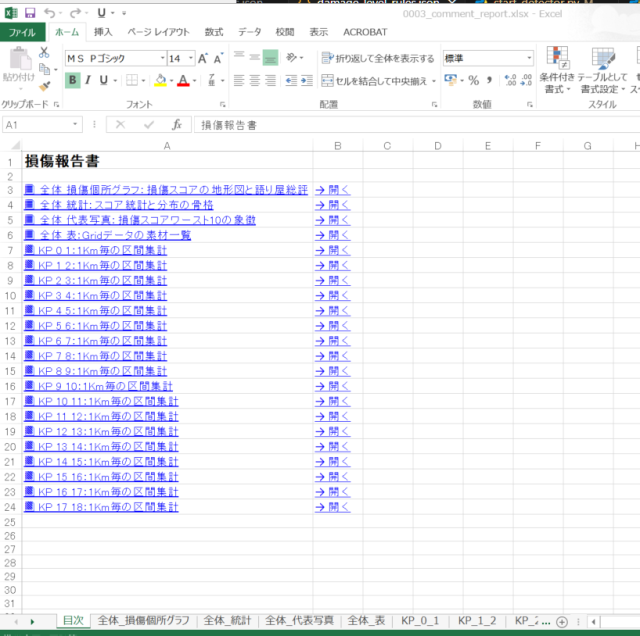Click decrease decimal places icon
The width and height of the screenshot is (640, 636).
point(526,80)
